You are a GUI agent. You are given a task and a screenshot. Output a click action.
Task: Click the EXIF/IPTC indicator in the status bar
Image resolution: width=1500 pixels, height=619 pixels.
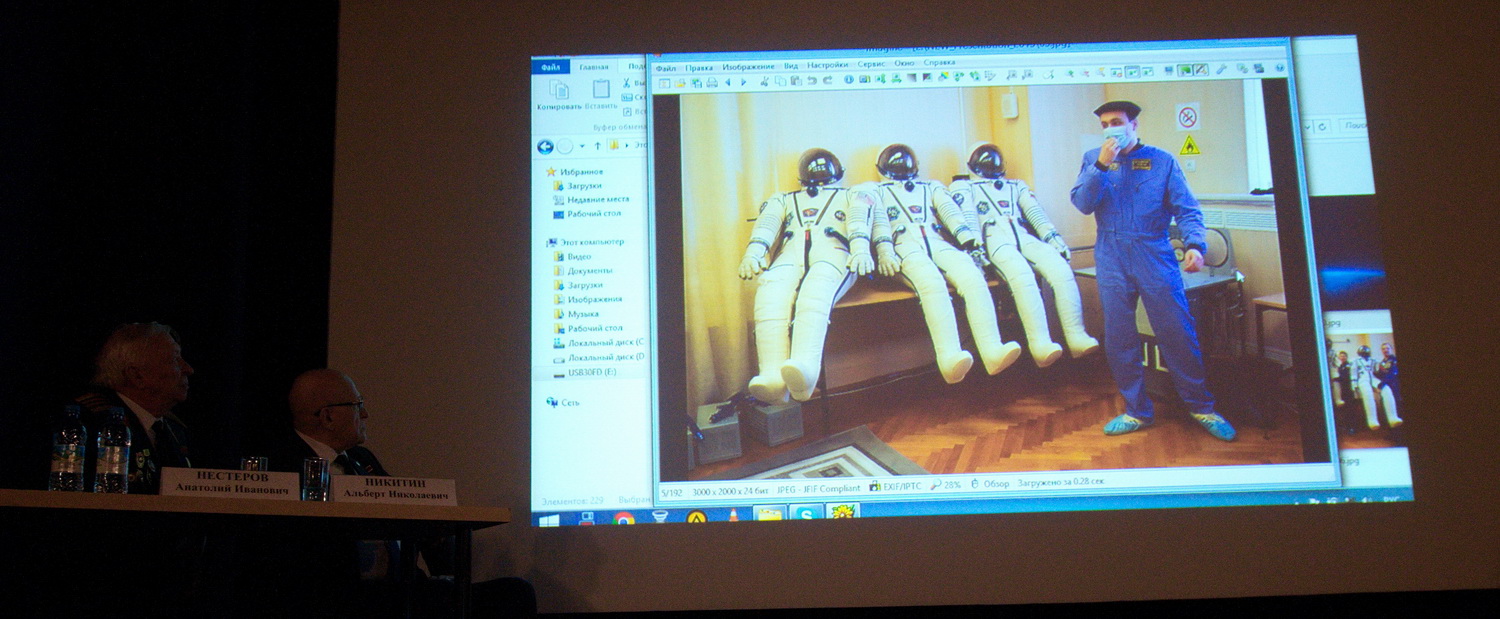895,486
